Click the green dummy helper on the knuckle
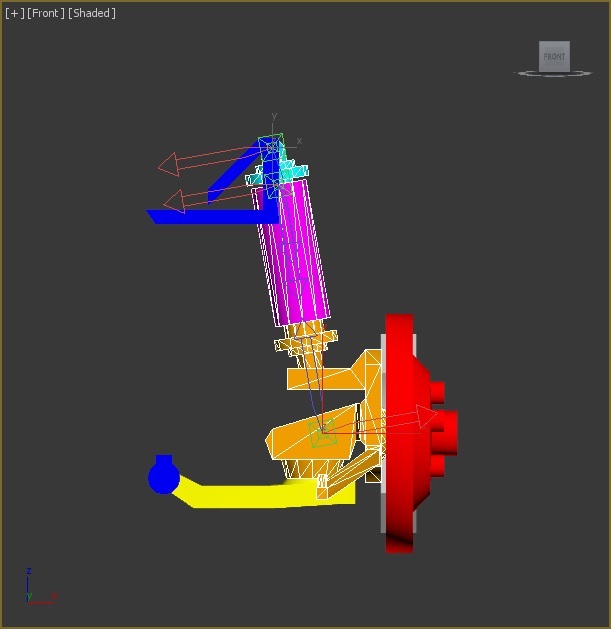Screen dimensions: 611x629 322,434
